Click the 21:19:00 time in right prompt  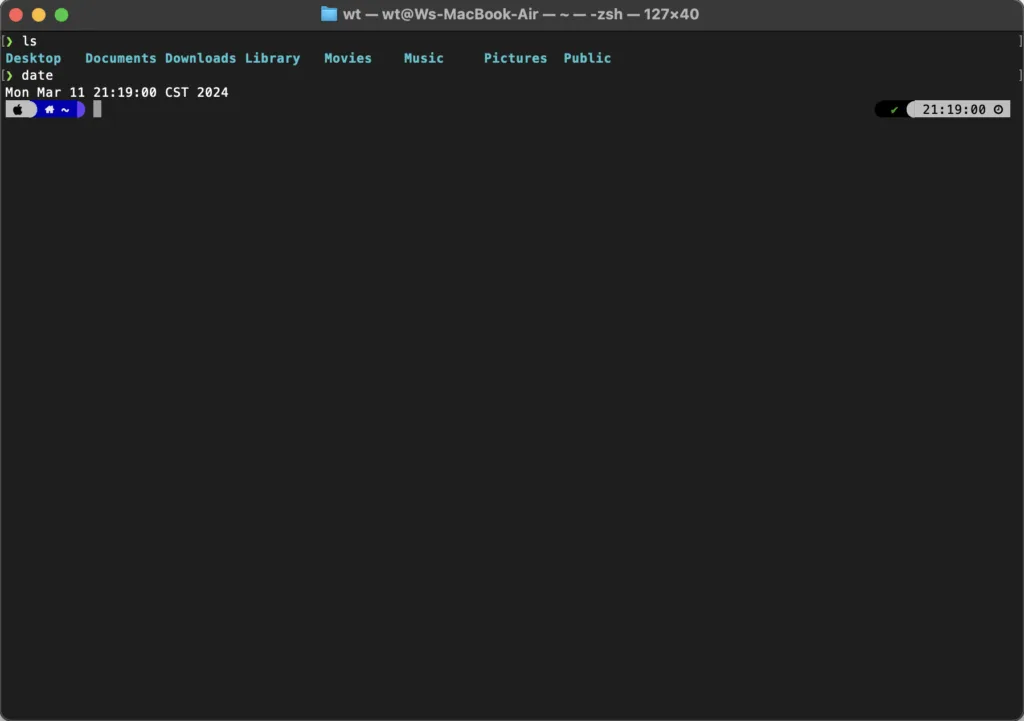954,110
